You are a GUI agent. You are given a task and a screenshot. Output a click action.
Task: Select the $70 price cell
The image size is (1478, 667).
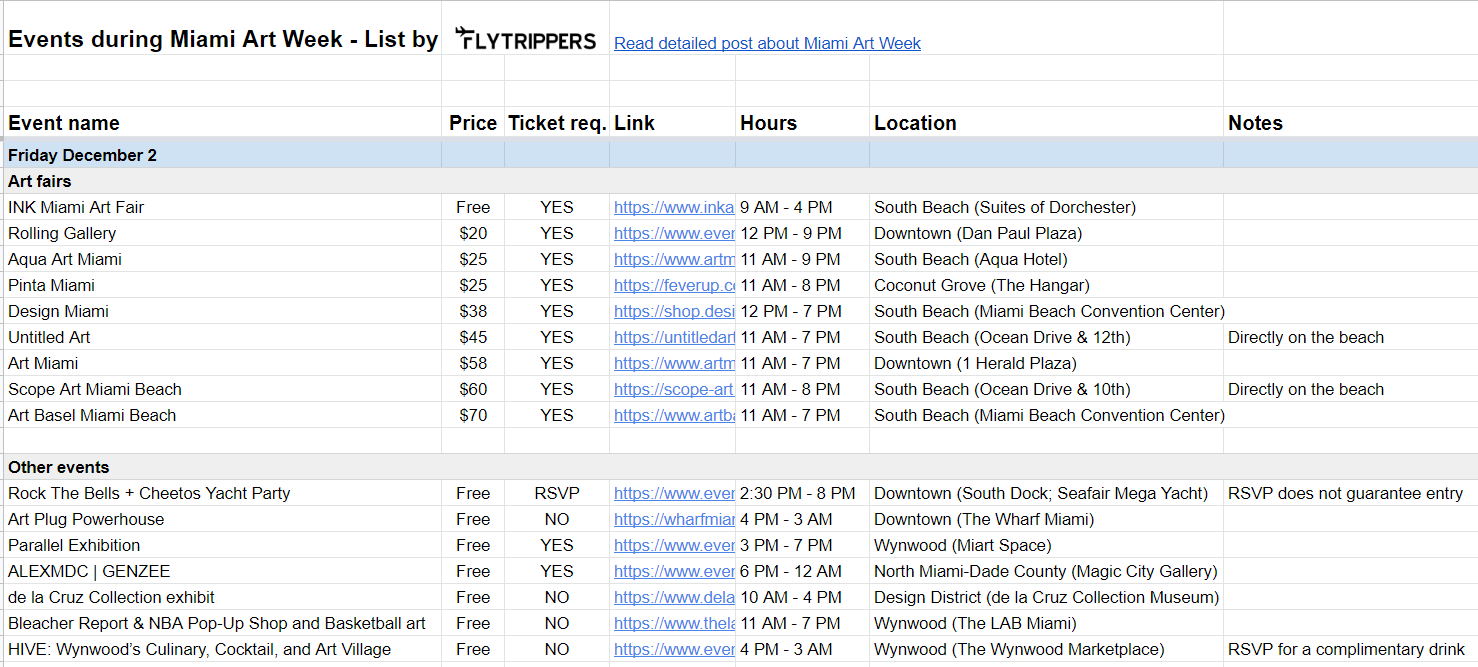[473, 415]
